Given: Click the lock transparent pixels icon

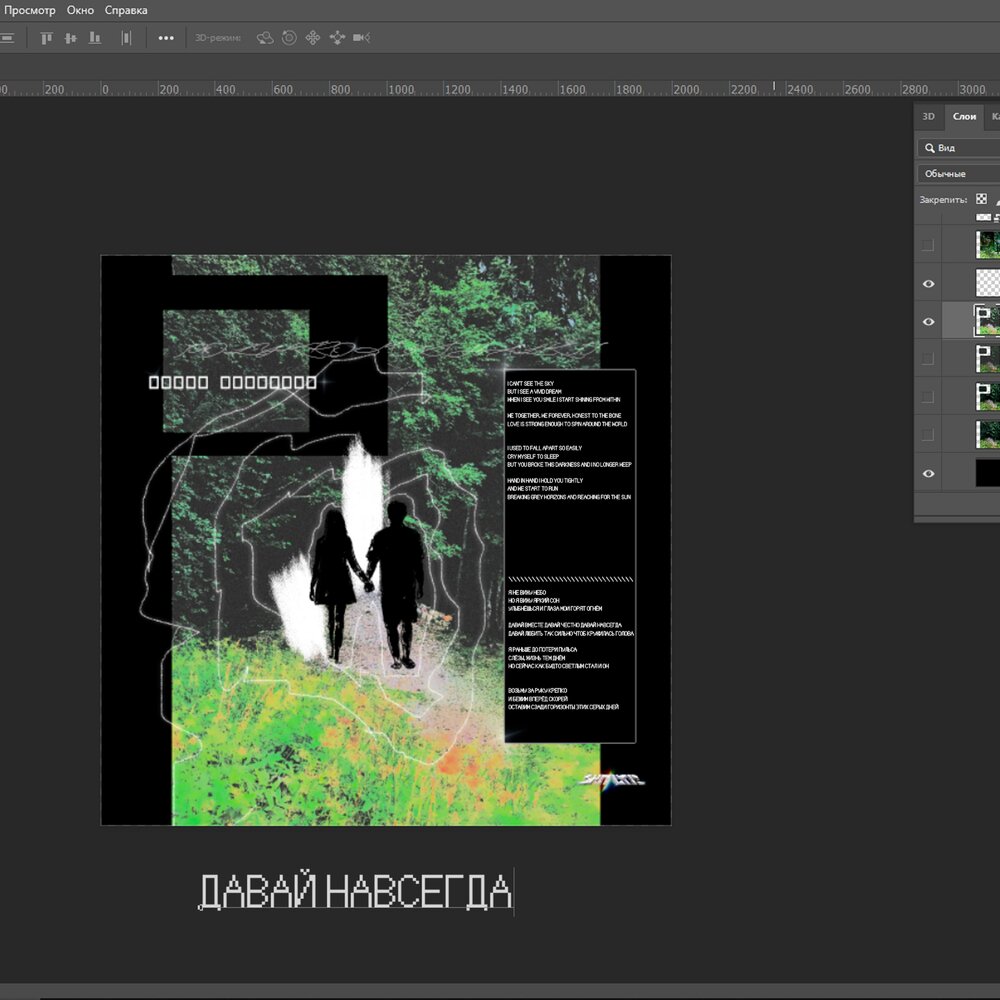Looking at the screenshot, I should 981,199.
